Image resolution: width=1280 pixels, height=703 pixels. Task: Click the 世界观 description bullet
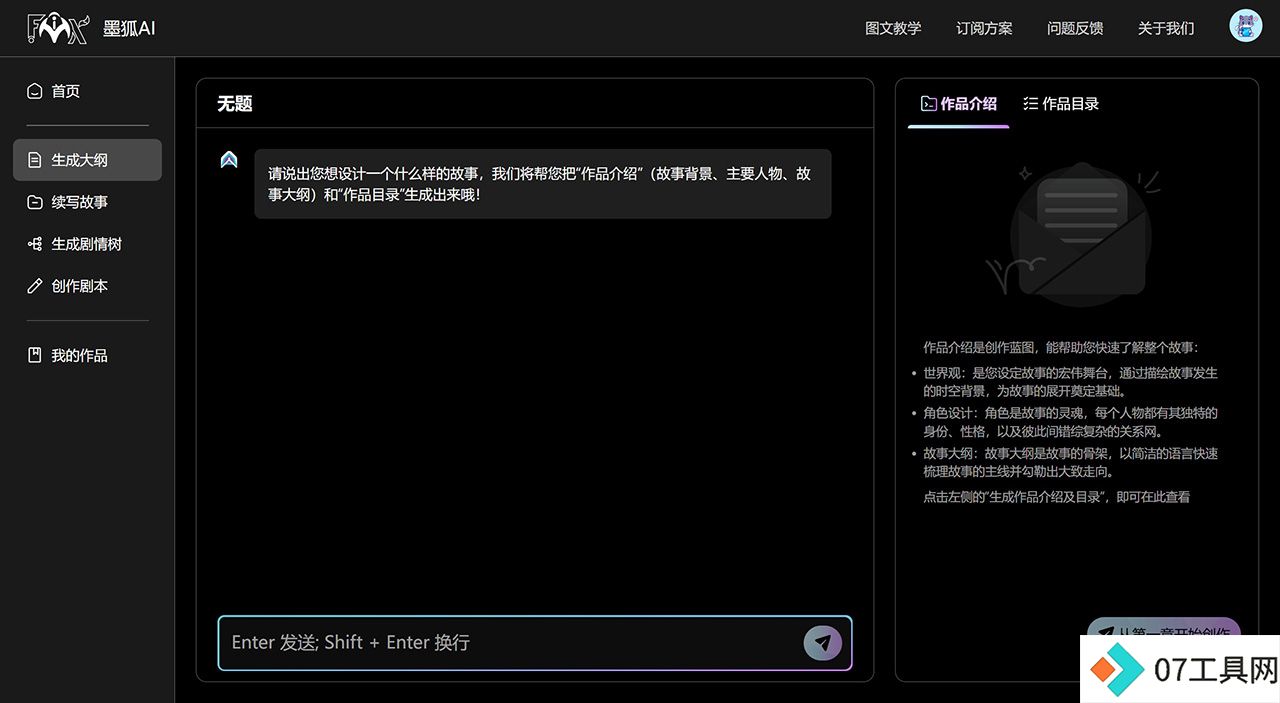click(1070, 382)
